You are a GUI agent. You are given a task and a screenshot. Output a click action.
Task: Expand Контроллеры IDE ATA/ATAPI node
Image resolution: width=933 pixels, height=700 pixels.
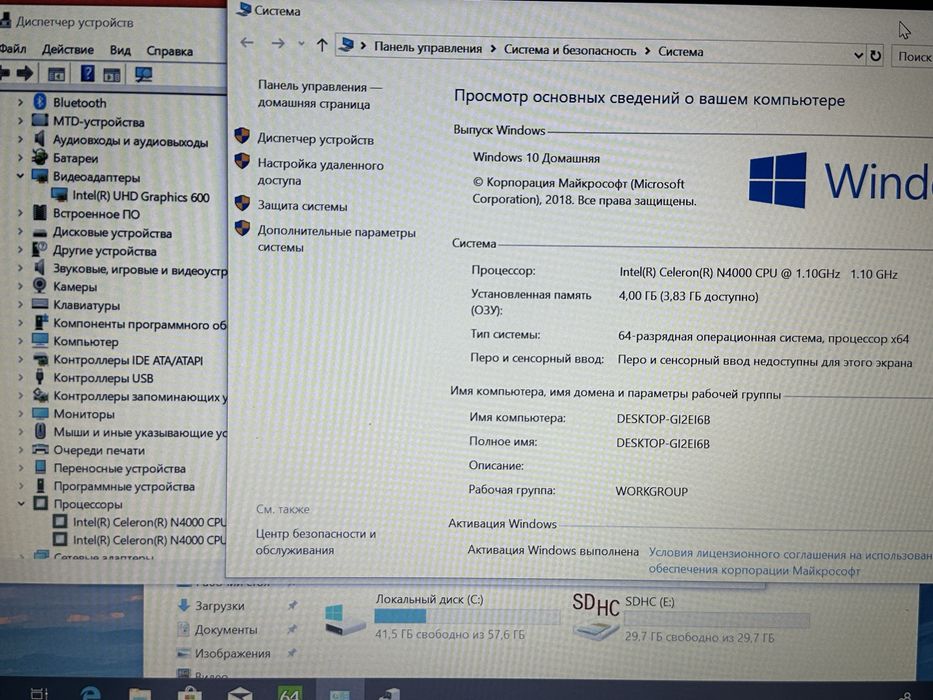pos(20,359)
